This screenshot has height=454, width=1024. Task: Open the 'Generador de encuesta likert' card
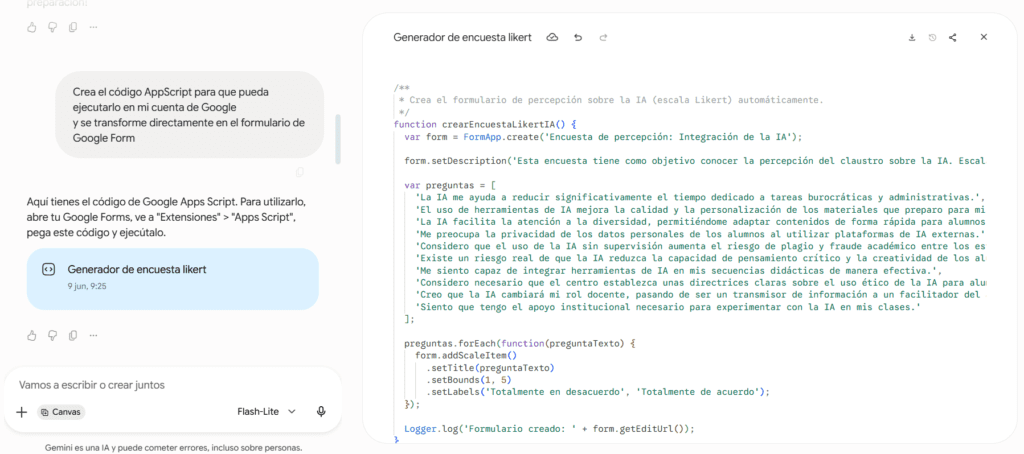point(172,278)
